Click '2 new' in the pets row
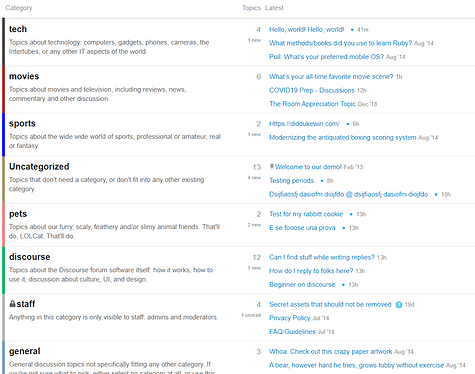Screen dimensions: 475x374 (x=254, y=225)
